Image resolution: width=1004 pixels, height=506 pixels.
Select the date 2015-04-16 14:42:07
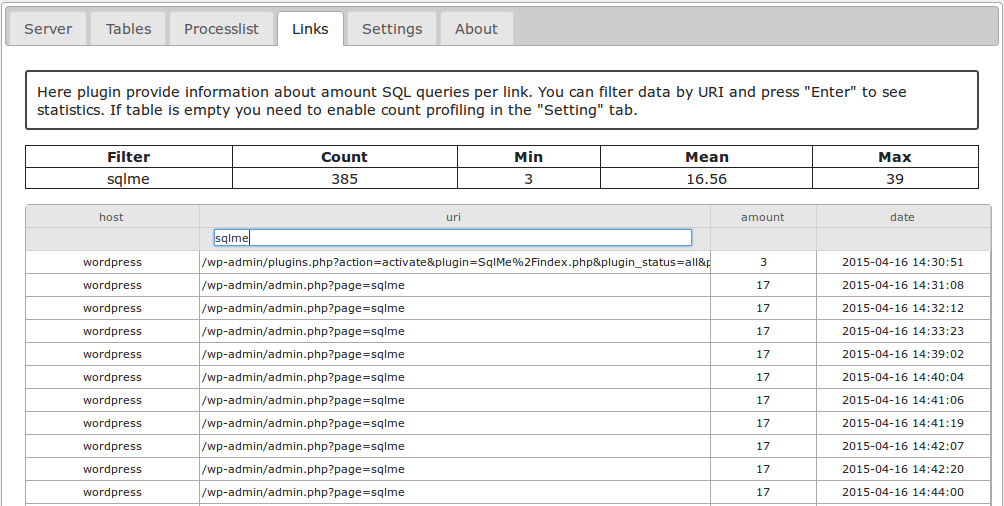[903, 446]
